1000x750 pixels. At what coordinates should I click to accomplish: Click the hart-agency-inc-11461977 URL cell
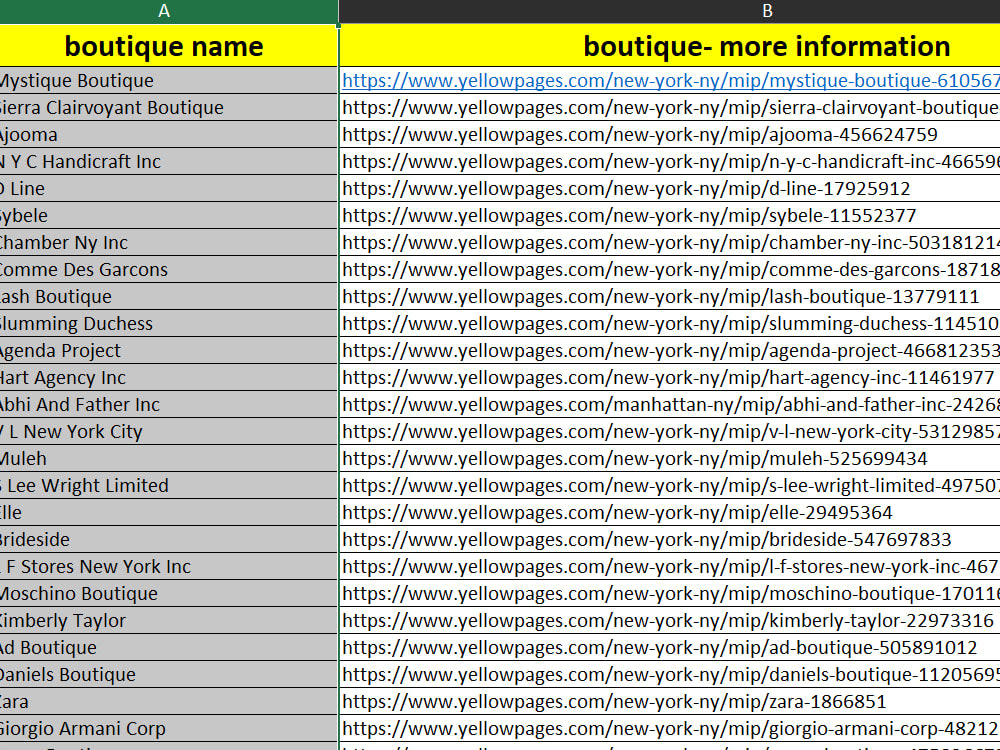(x=670, y=378)
